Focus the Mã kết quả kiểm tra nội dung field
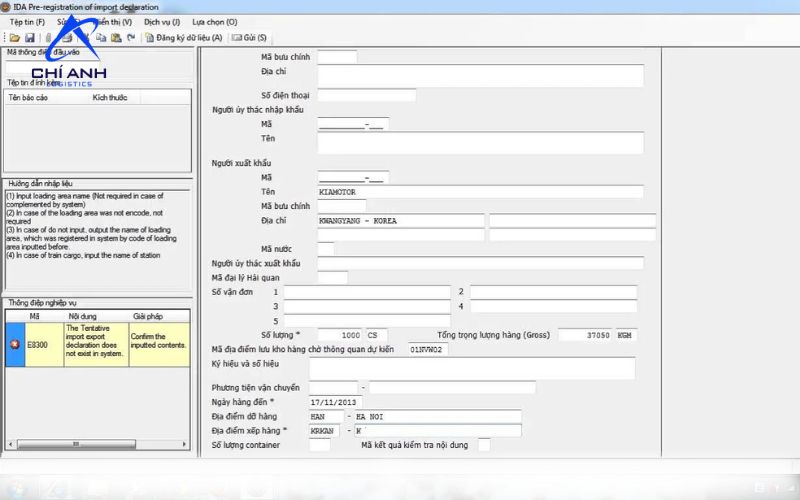Viewport: 800px width, 500px height. point(484,445)
